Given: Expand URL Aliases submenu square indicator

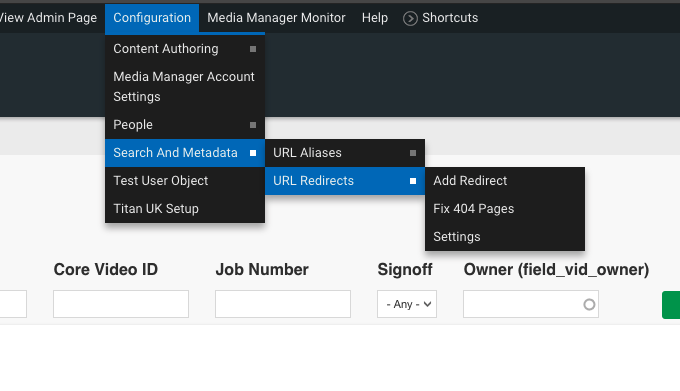Looking at the screenshot, I should pos(413,153).
